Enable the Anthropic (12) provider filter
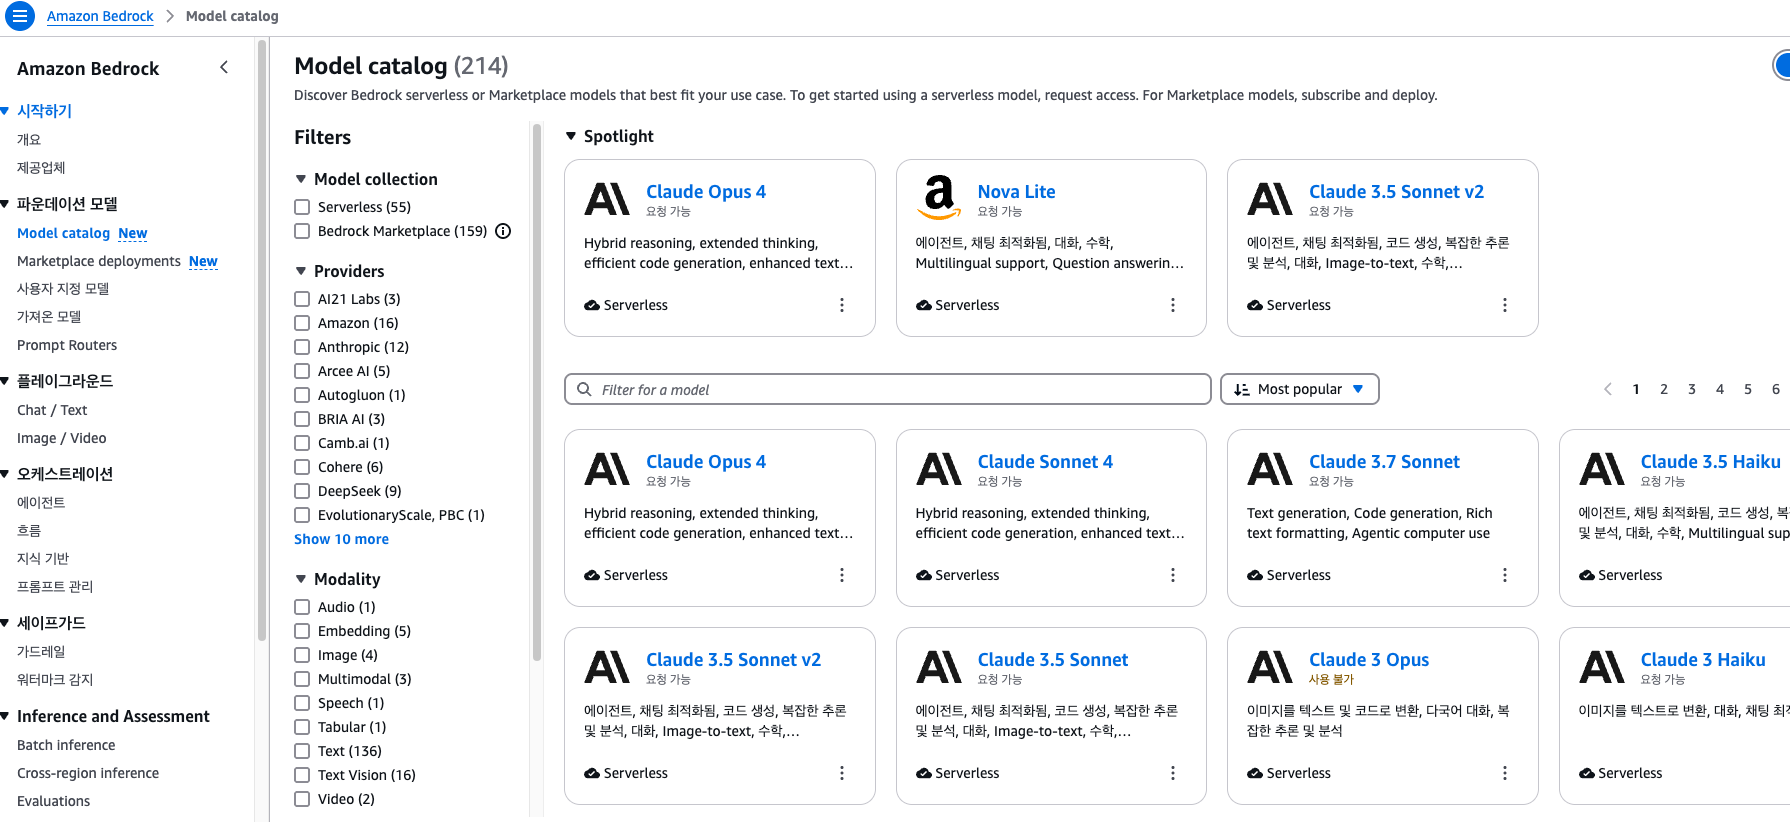Image resolution: width=1790 pixels, height=822 pixels. (x=302, y=347)
